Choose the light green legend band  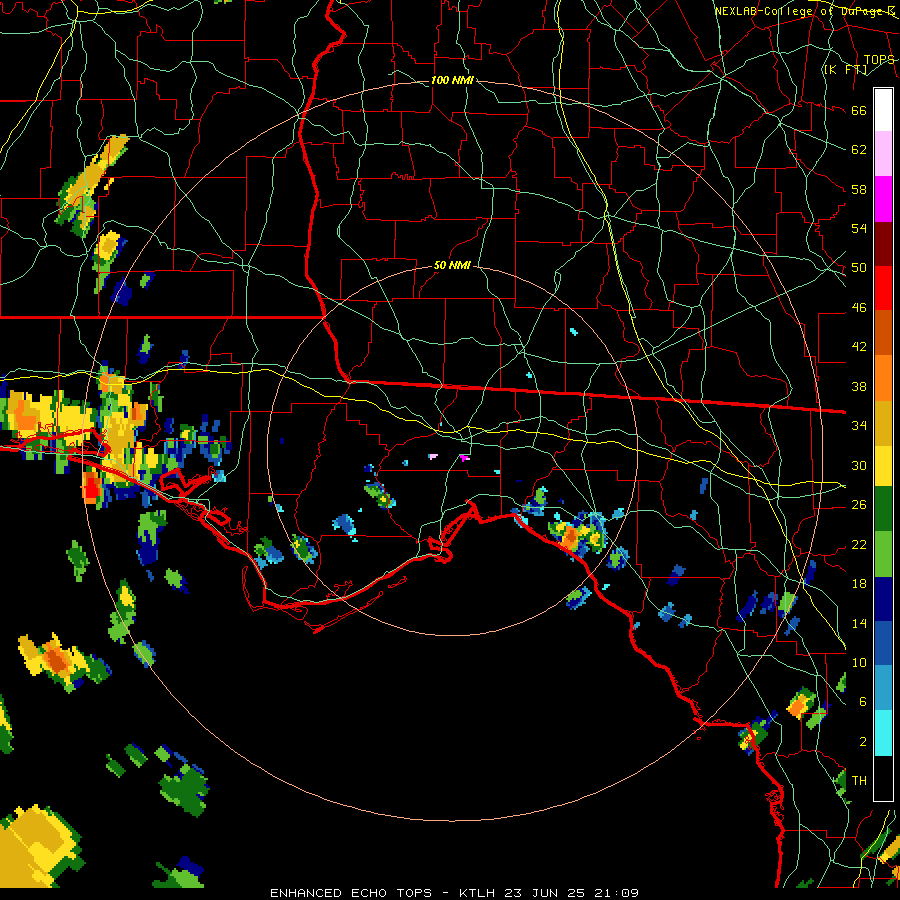(x=883, y=554)
